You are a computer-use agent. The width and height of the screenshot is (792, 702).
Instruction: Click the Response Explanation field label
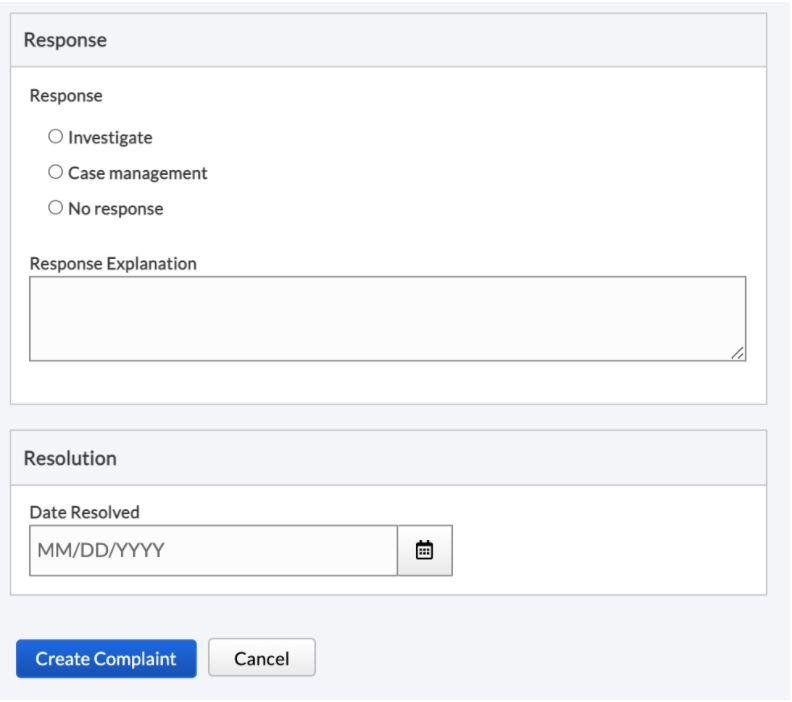113,264
